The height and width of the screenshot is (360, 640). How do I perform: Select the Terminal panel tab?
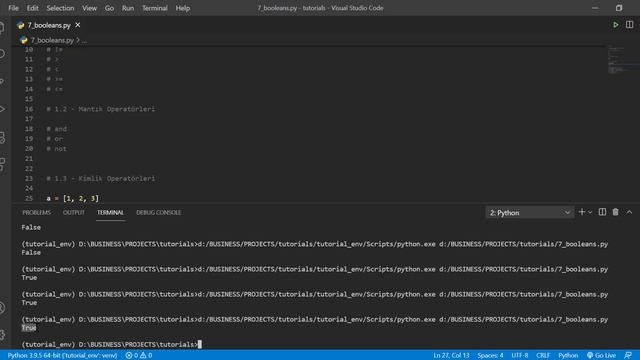110,213
